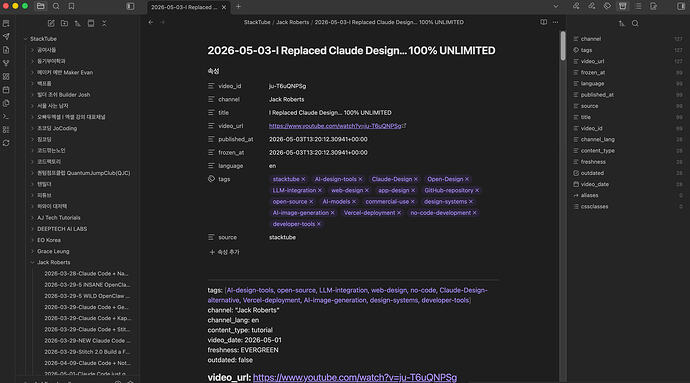The width and height of the screenshot is (690, 383).
Task: Remove the stacktube tag
Action: coord(303,179)
